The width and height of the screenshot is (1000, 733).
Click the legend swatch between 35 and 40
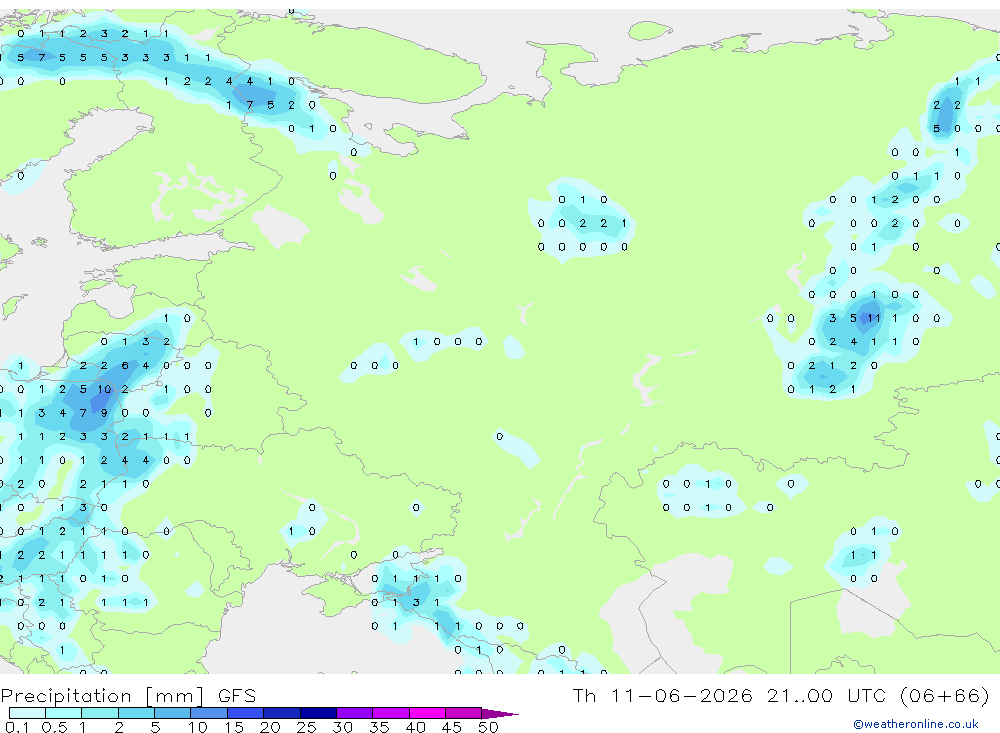coord(391,713)
